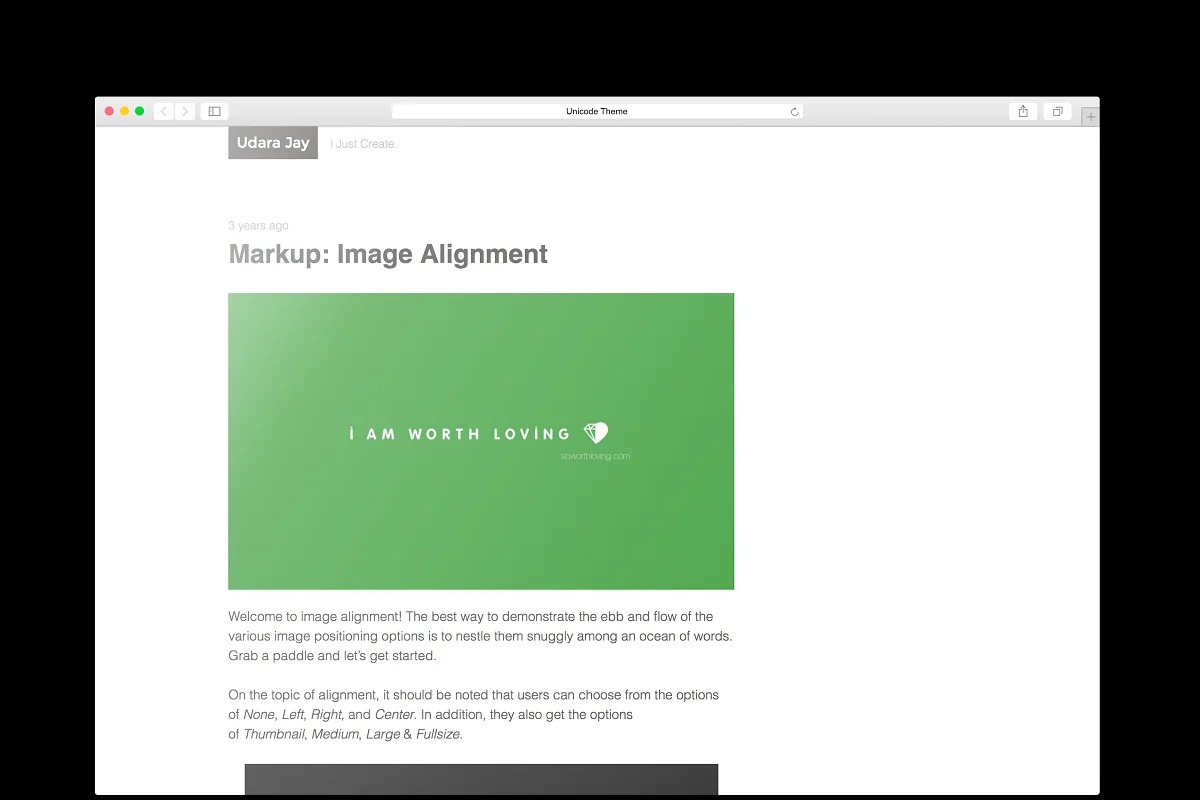
Task: Click the dark image at the page bottom
Action: [x=481, y=779]
